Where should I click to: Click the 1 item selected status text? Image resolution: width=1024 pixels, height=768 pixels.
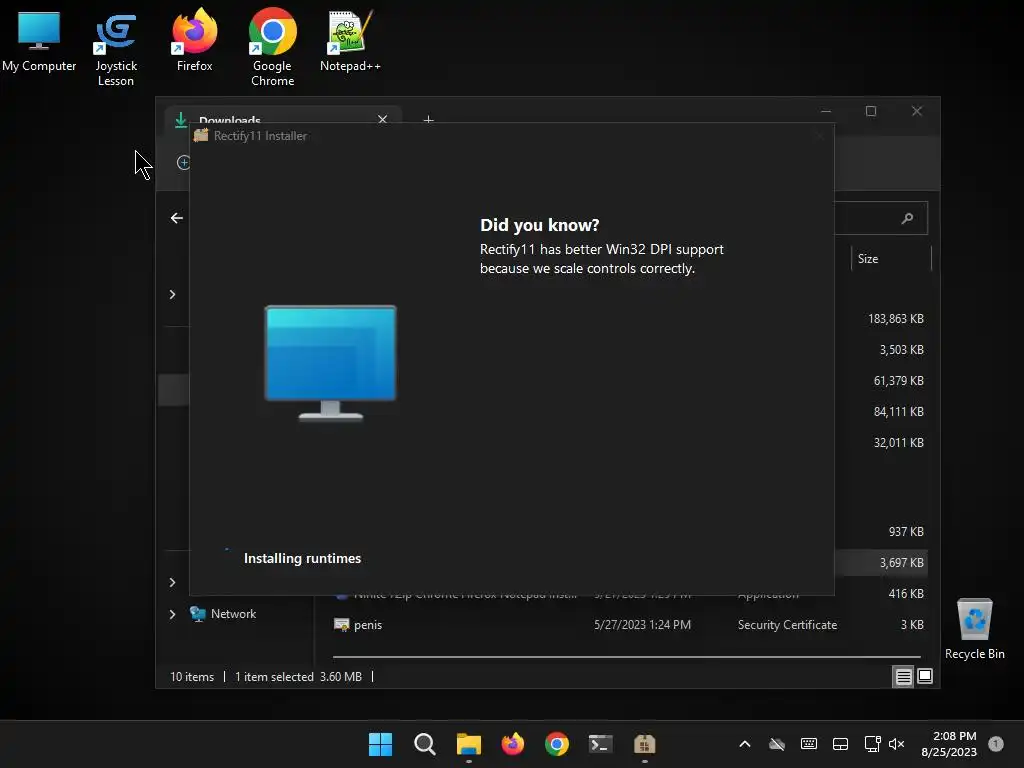(x=274, y=677)
